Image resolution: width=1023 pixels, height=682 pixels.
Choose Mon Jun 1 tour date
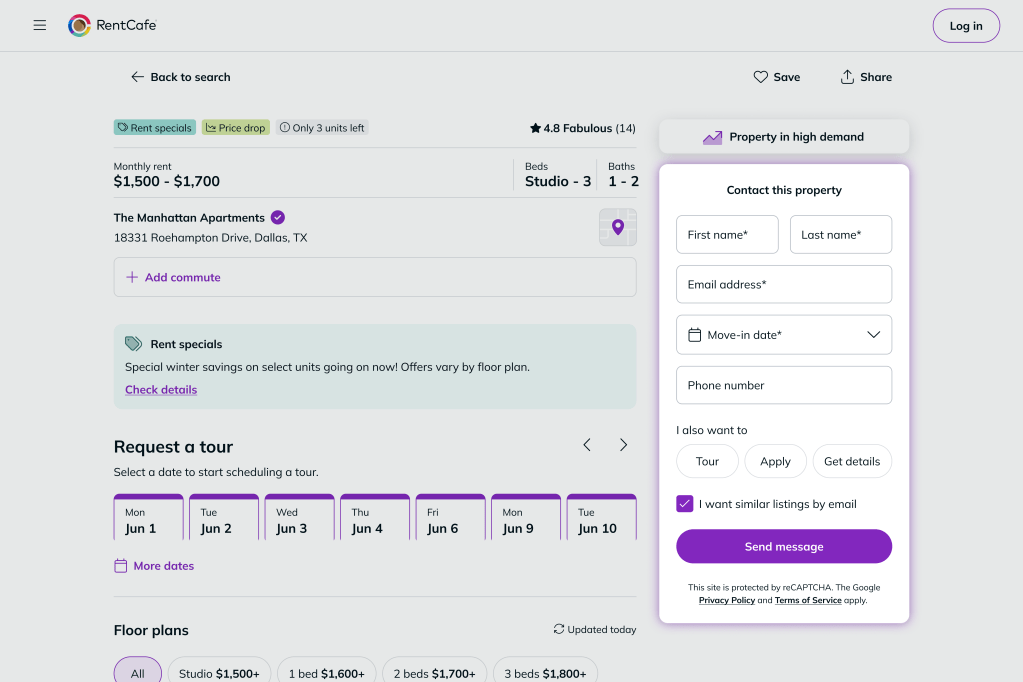[x=149, y=518]
